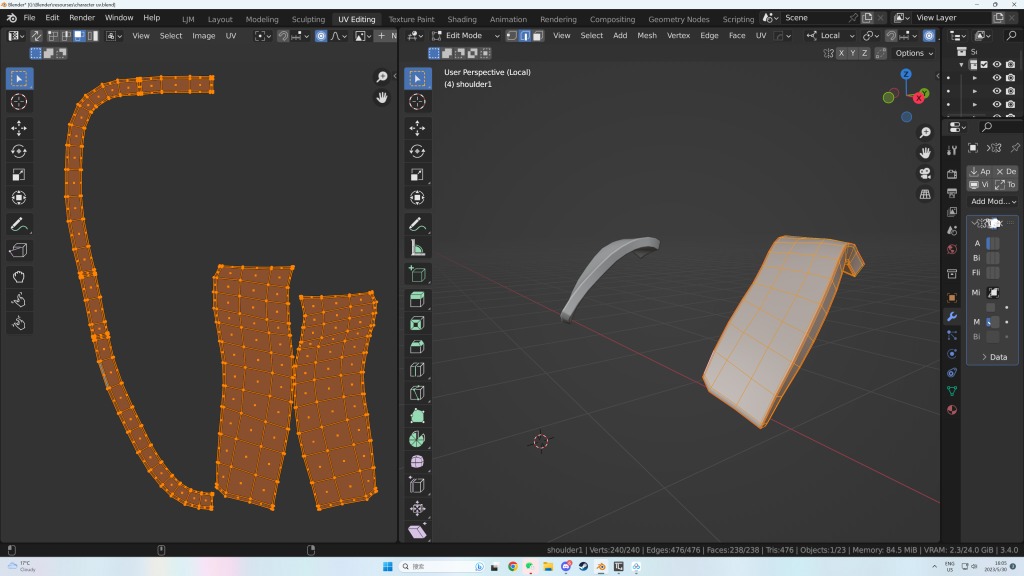1024x576 pixels.
Task: Open the File menu
Action: (x=29, y=18)
